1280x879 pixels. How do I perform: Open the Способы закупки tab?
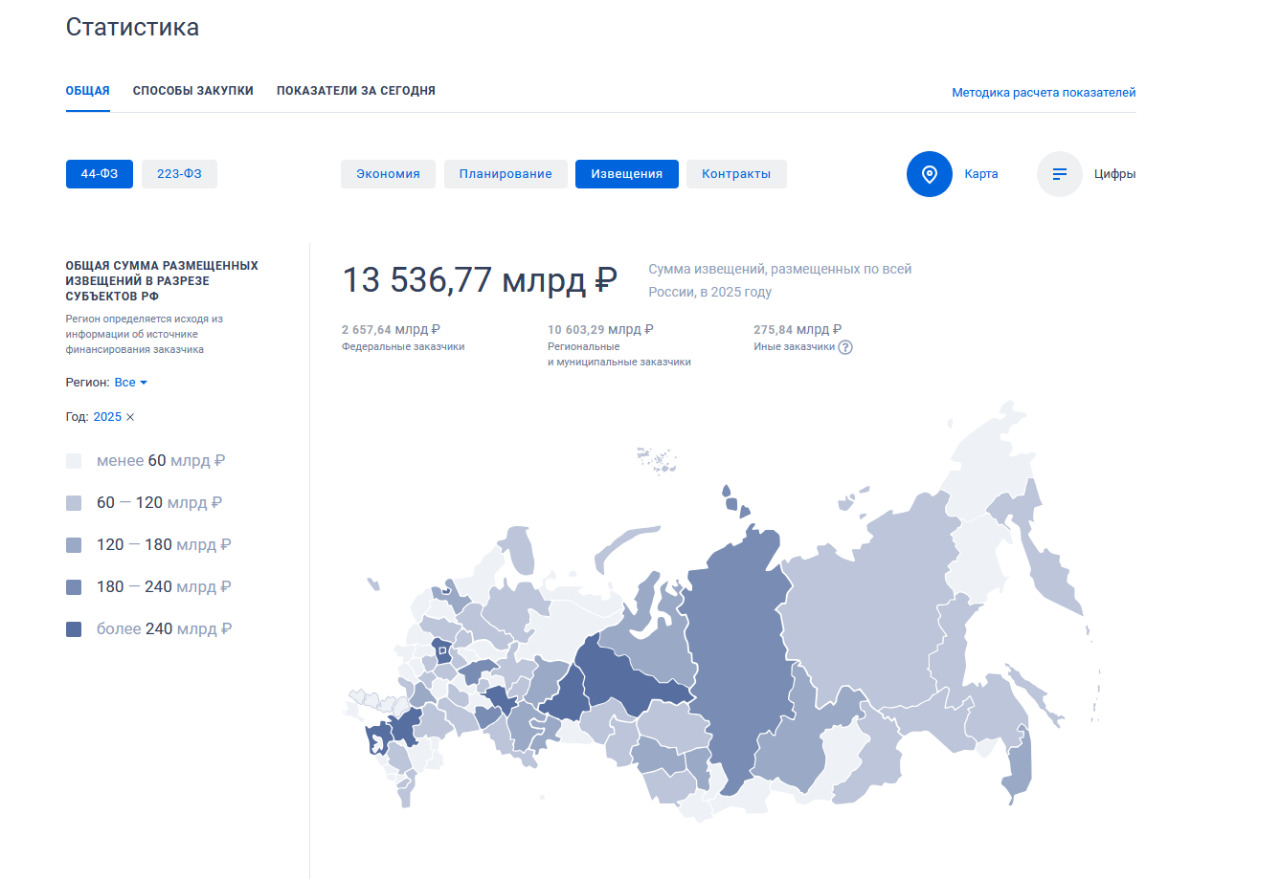tap(193, 91)
